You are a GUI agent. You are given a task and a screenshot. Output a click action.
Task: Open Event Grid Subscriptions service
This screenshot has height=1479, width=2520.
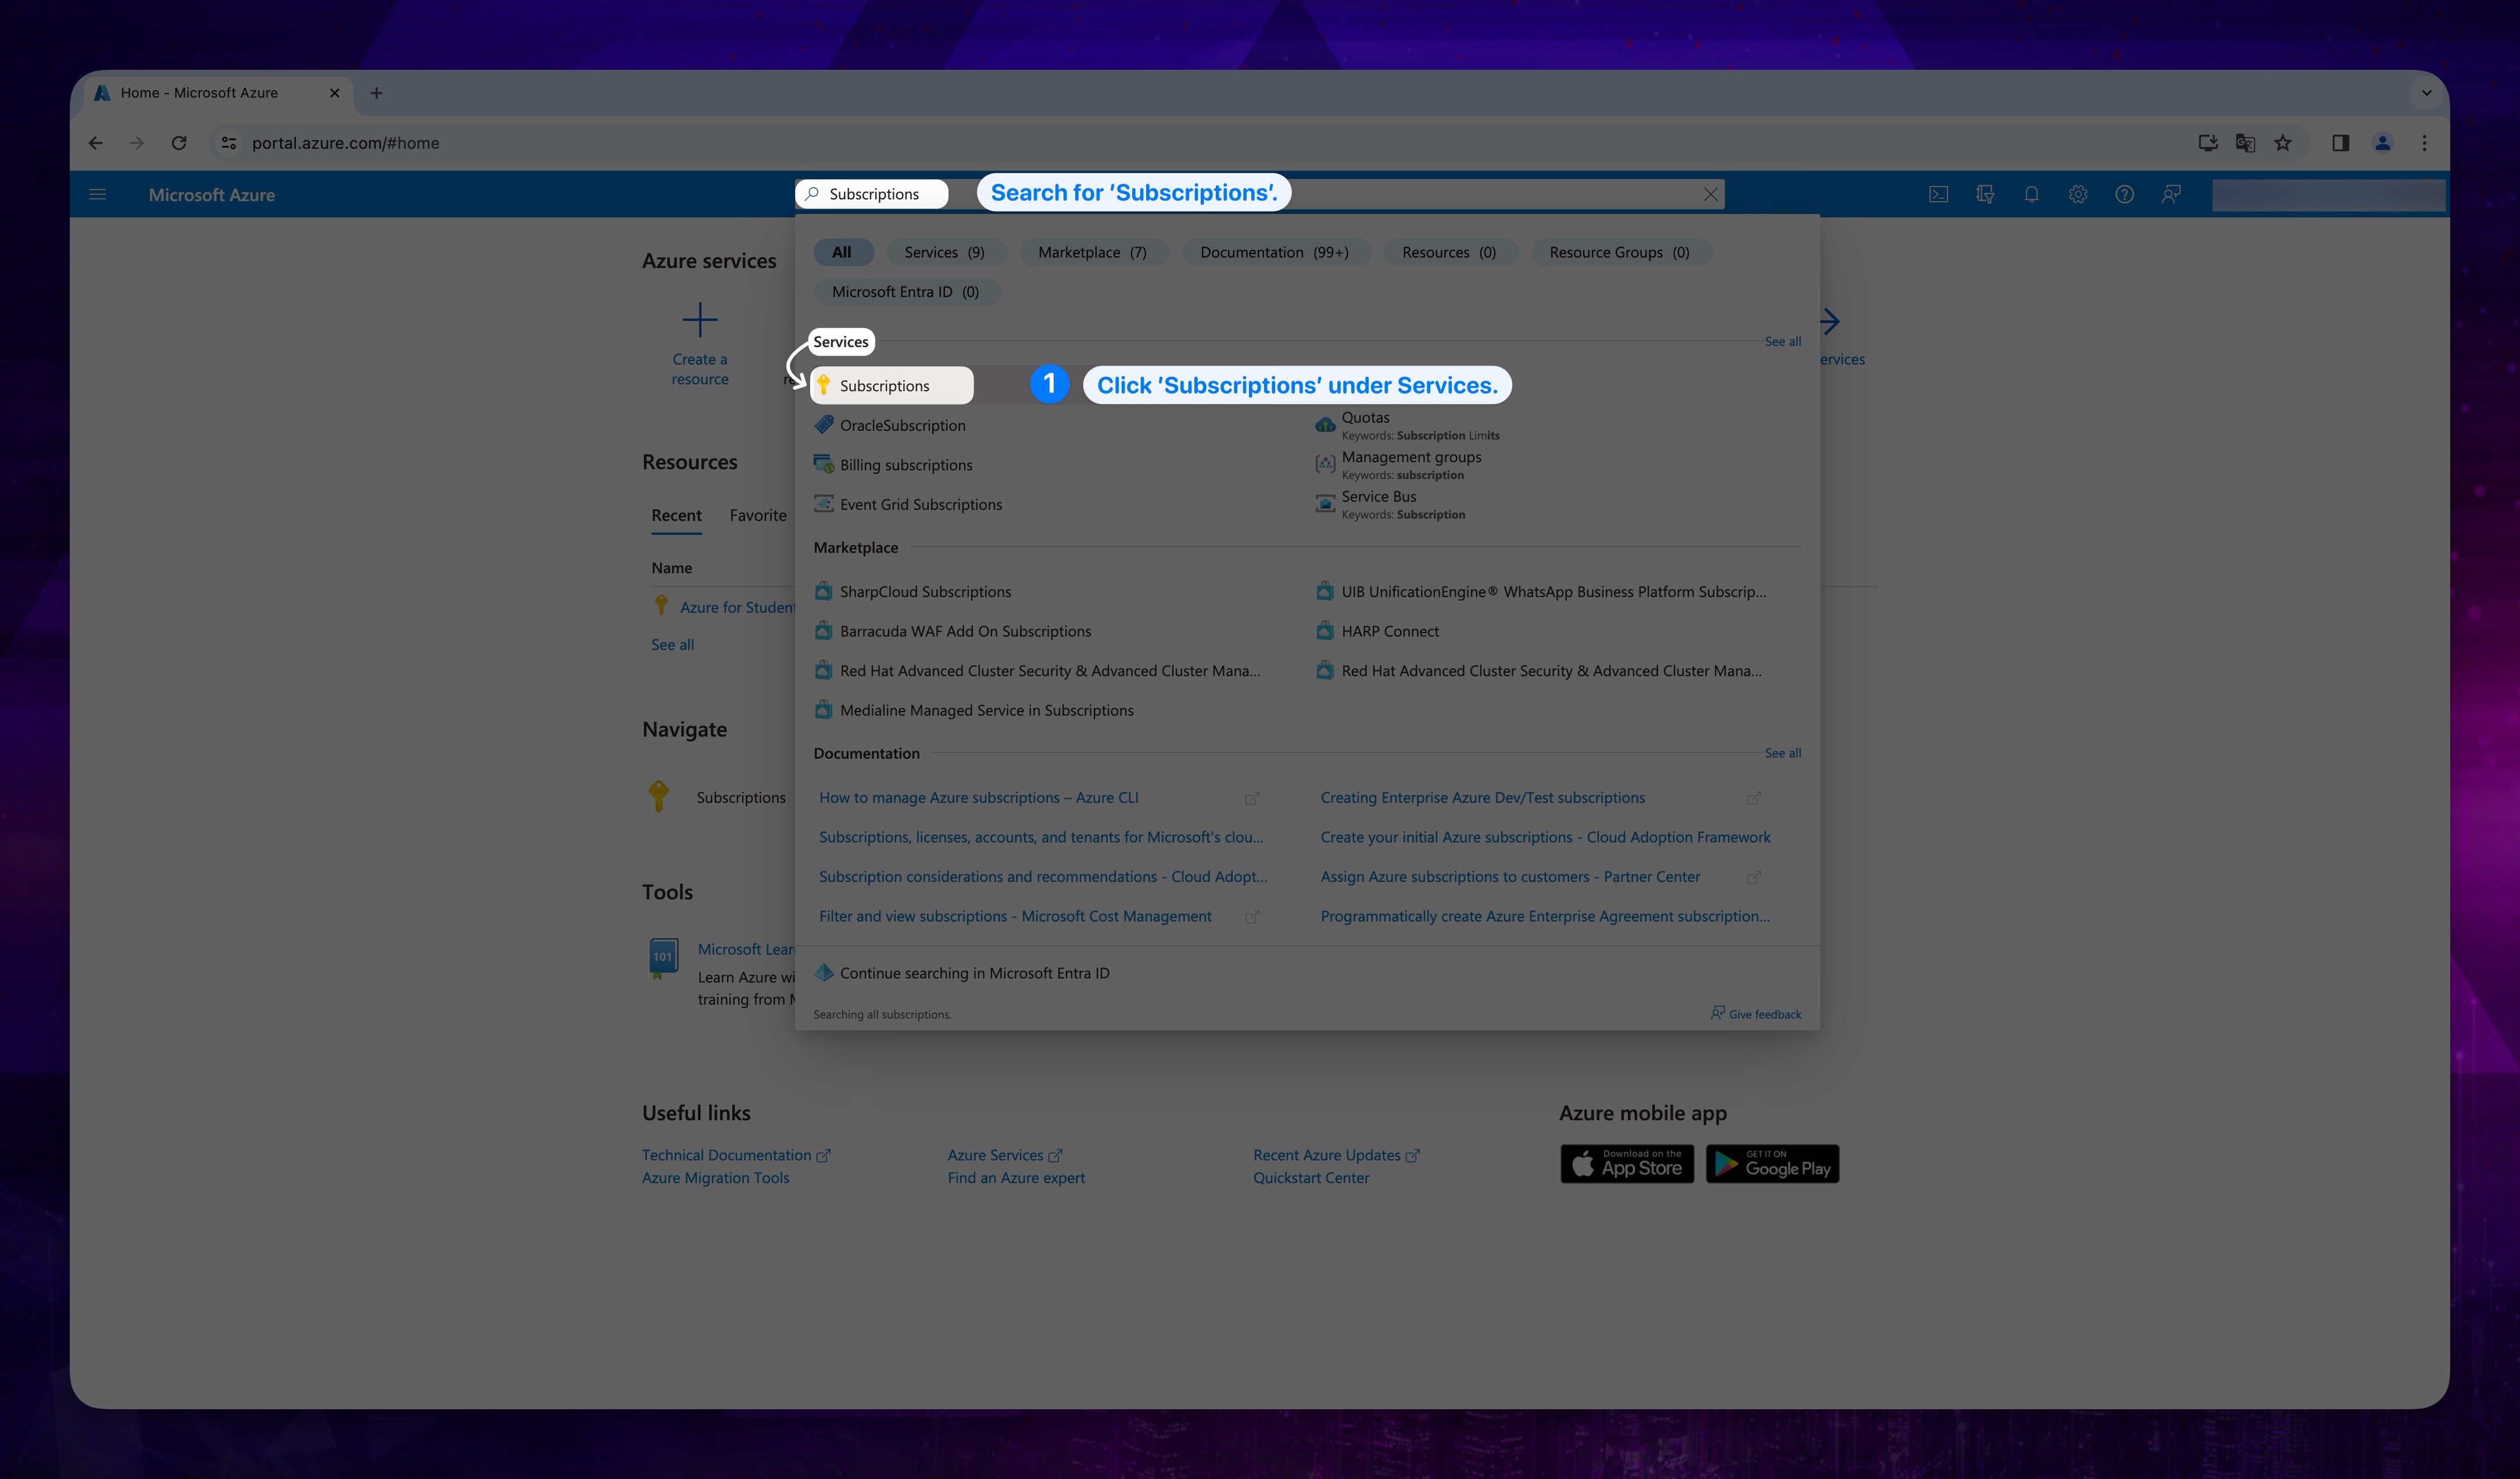pyautogui.click(x=920, y=504)
